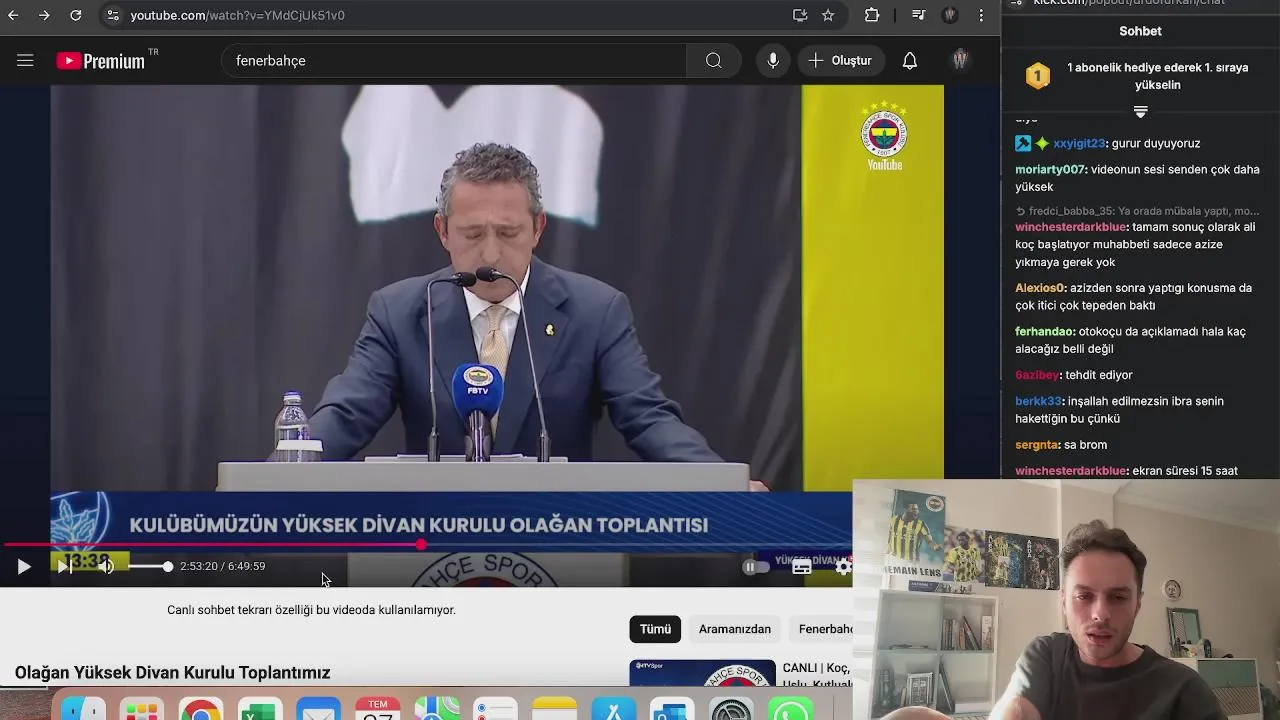Select the Tümü filter chip
1280x720 pixels.
(655, 629)
